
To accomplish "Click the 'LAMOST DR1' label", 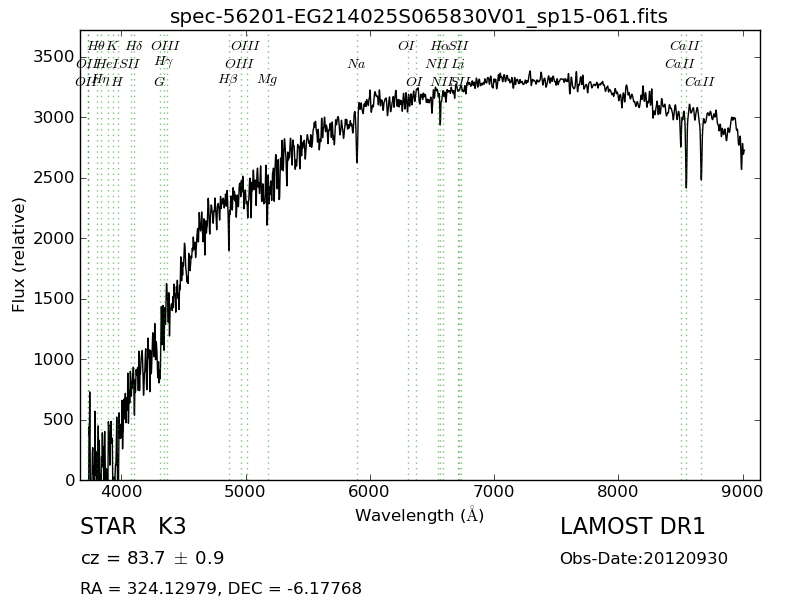I will 632,527.
